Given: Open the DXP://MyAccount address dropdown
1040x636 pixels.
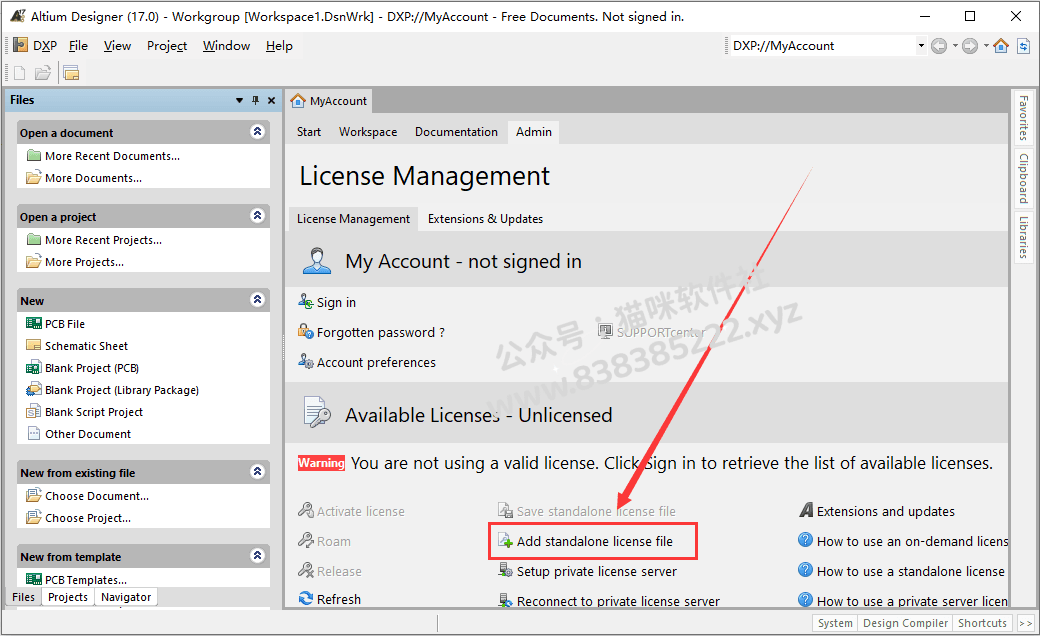Looking at the screenshot, I should click(x=921, y=46).
